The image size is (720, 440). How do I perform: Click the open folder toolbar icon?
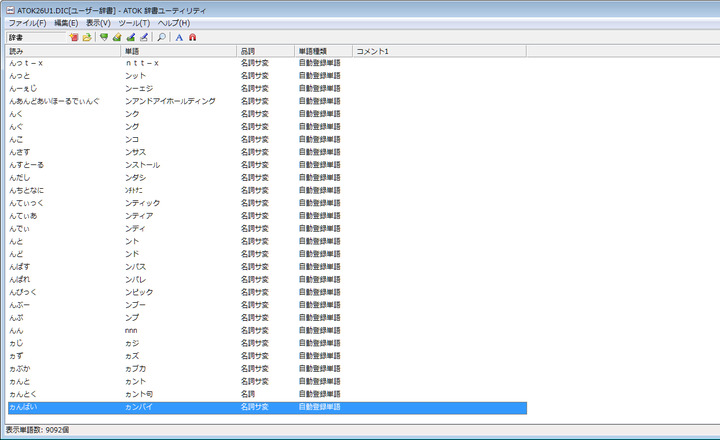tap(87, 37)
